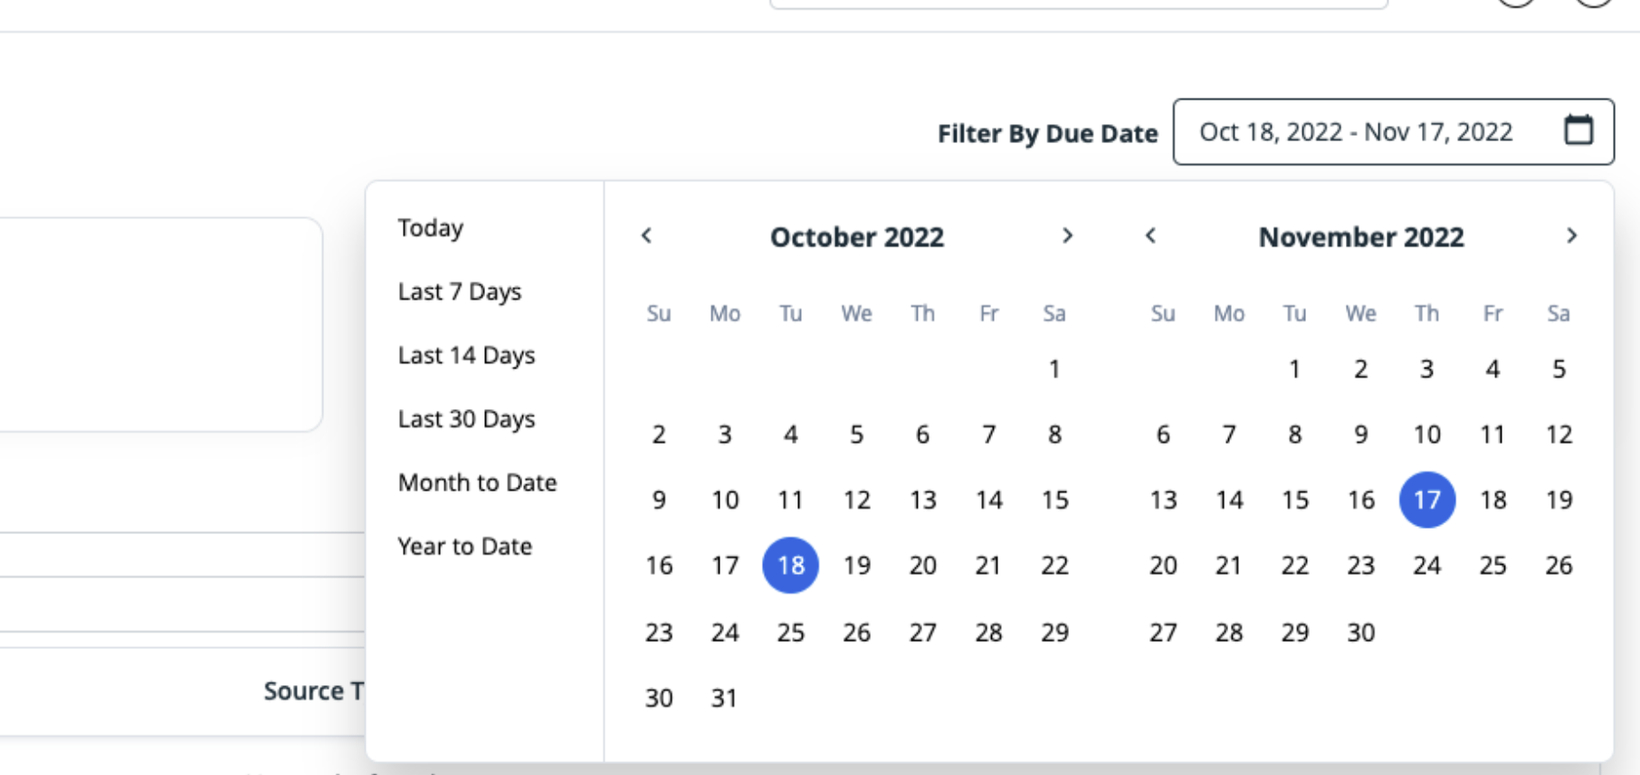Select the Today preset
1640x775 pixels.
pos(430,228)
